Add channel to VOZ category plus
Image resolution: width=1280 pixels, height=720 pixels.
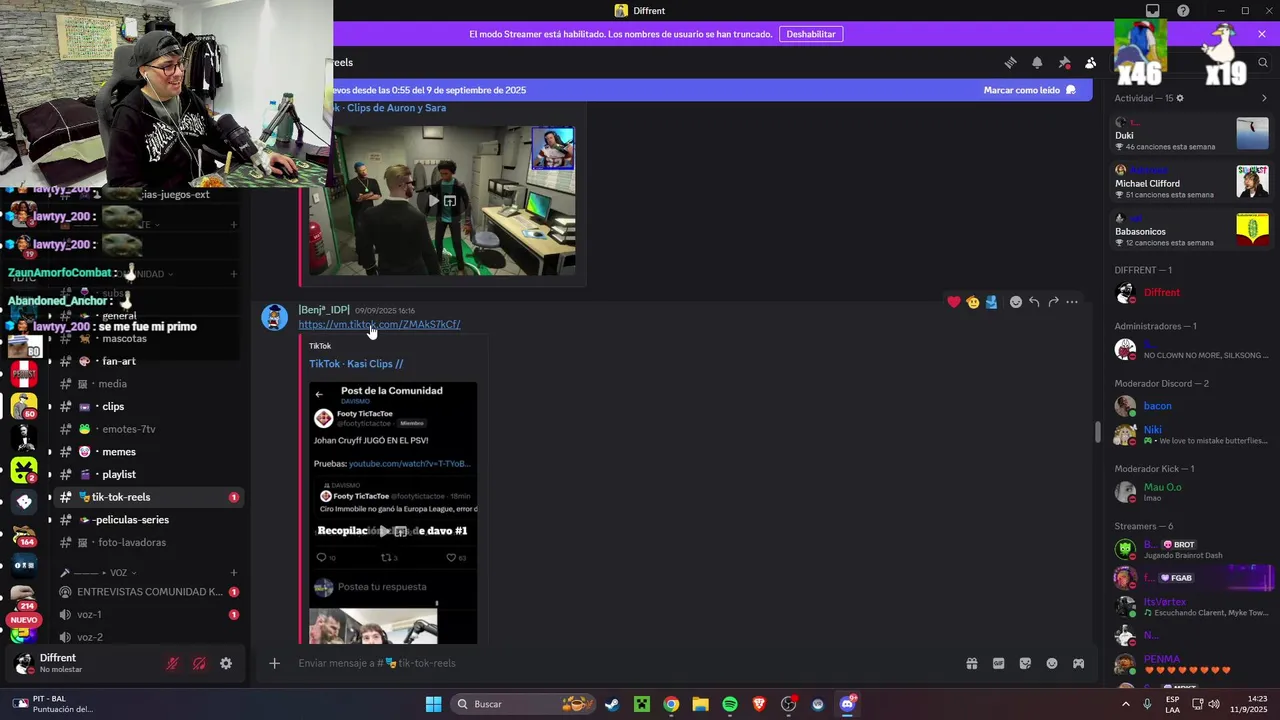(x=234, y=573)
